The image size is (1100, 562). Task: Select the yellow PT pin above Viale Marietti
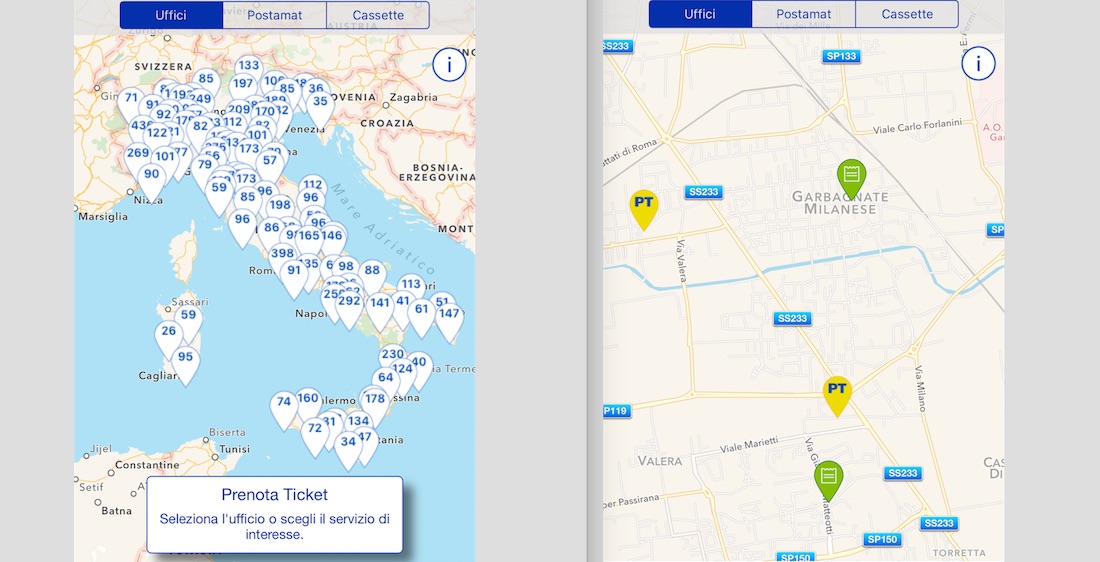pyautogui.click(x=837, y=391)
